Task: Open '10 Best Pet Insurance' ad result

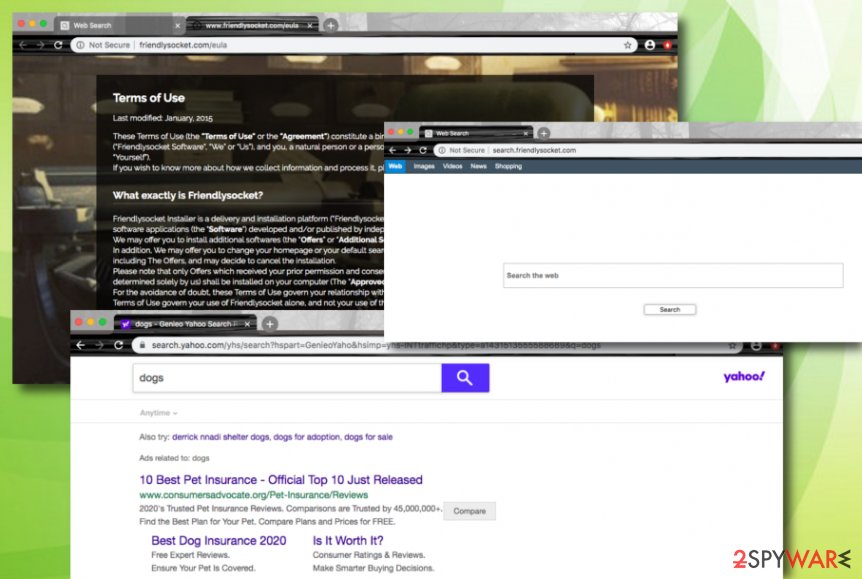Action: [281, 479]
